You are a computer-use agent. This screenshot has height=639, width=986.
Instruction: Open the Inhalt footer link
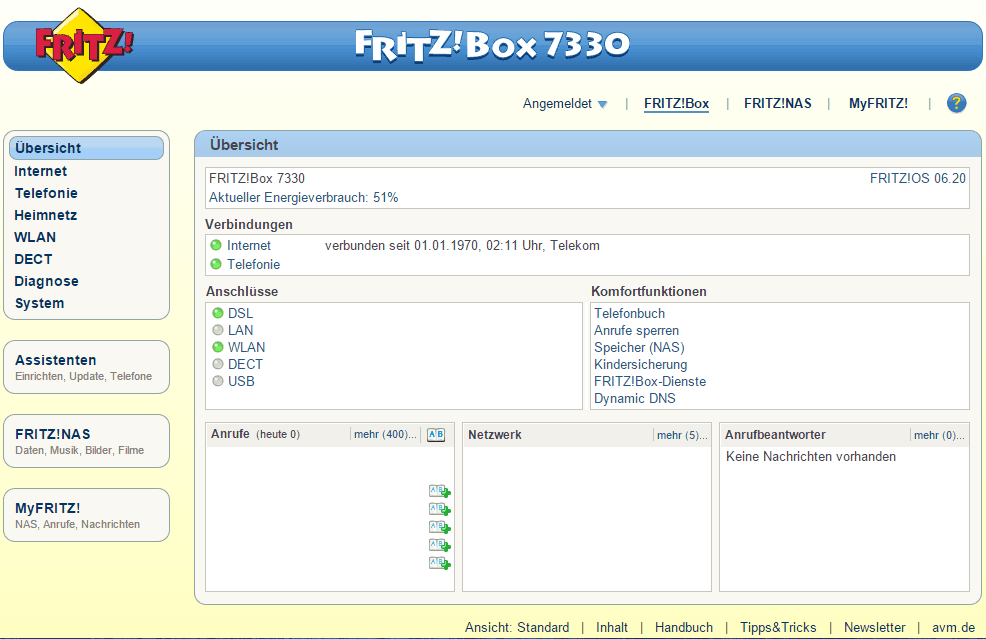[x=612, y=627]
